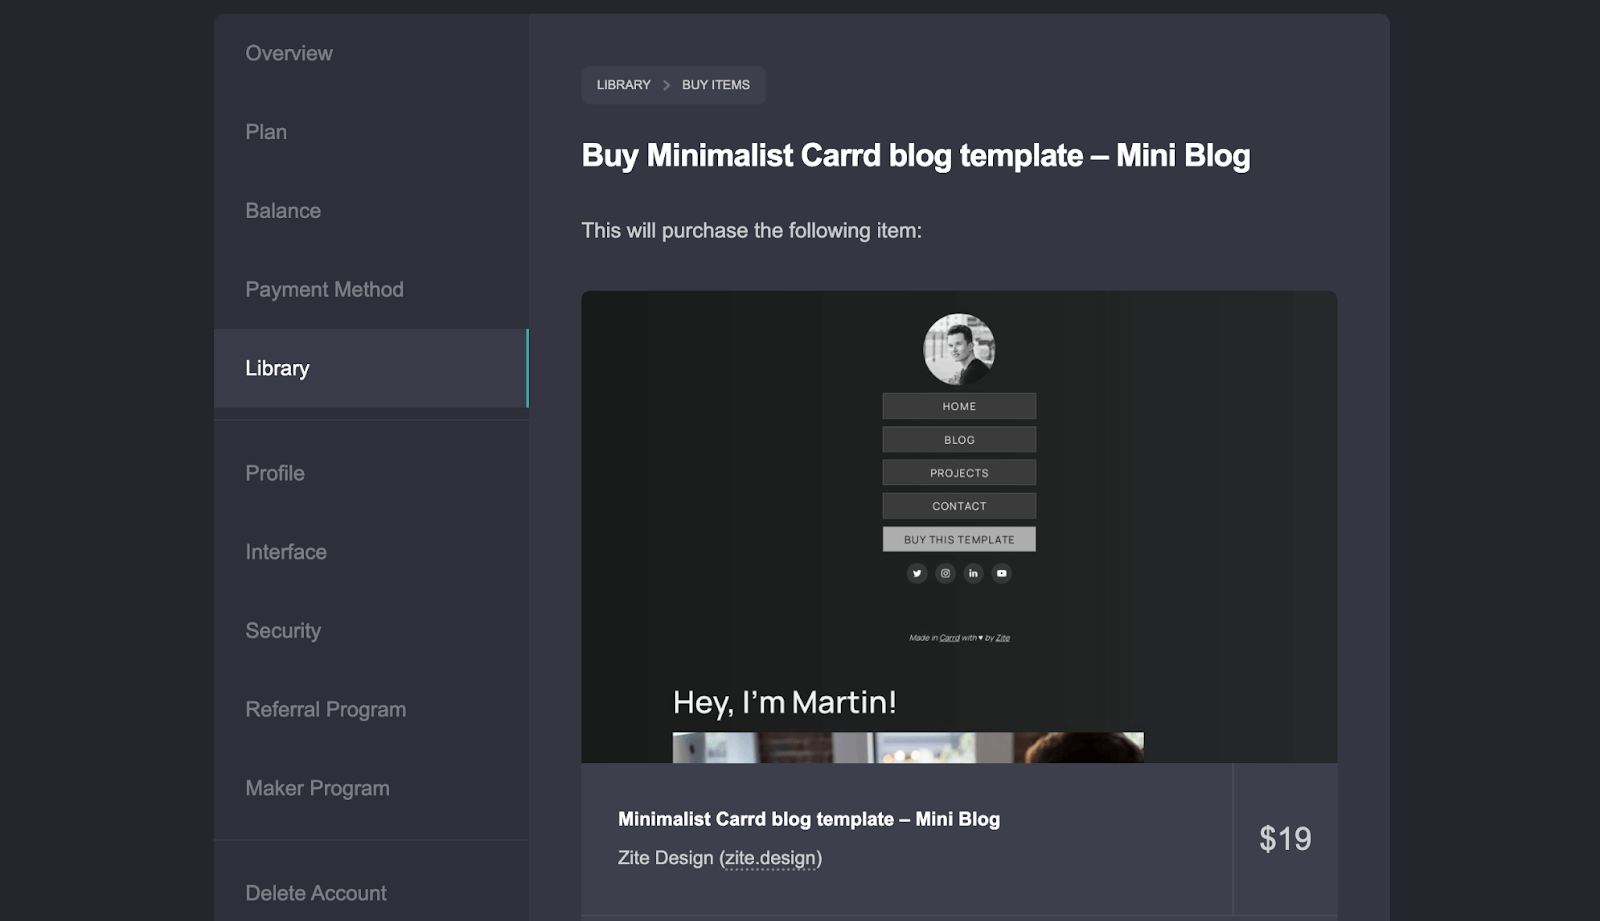Click the 'Hey, I'm Martin!' heading
This screenshot has height=921, width=1600.
point(785,702)
